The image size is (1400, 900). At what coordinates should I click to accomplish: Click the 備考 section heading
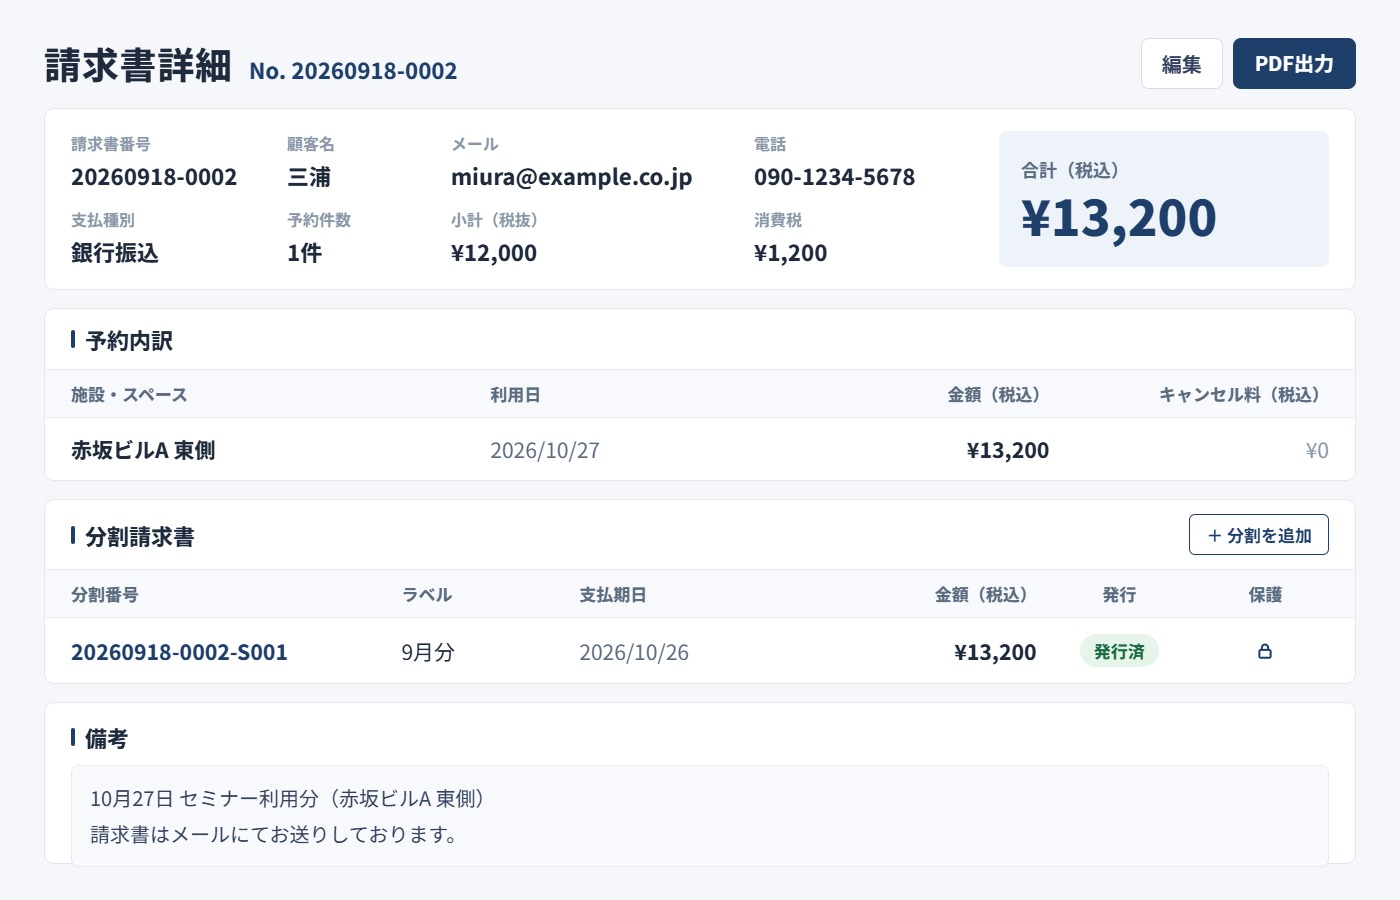click(x=107, y=739)
